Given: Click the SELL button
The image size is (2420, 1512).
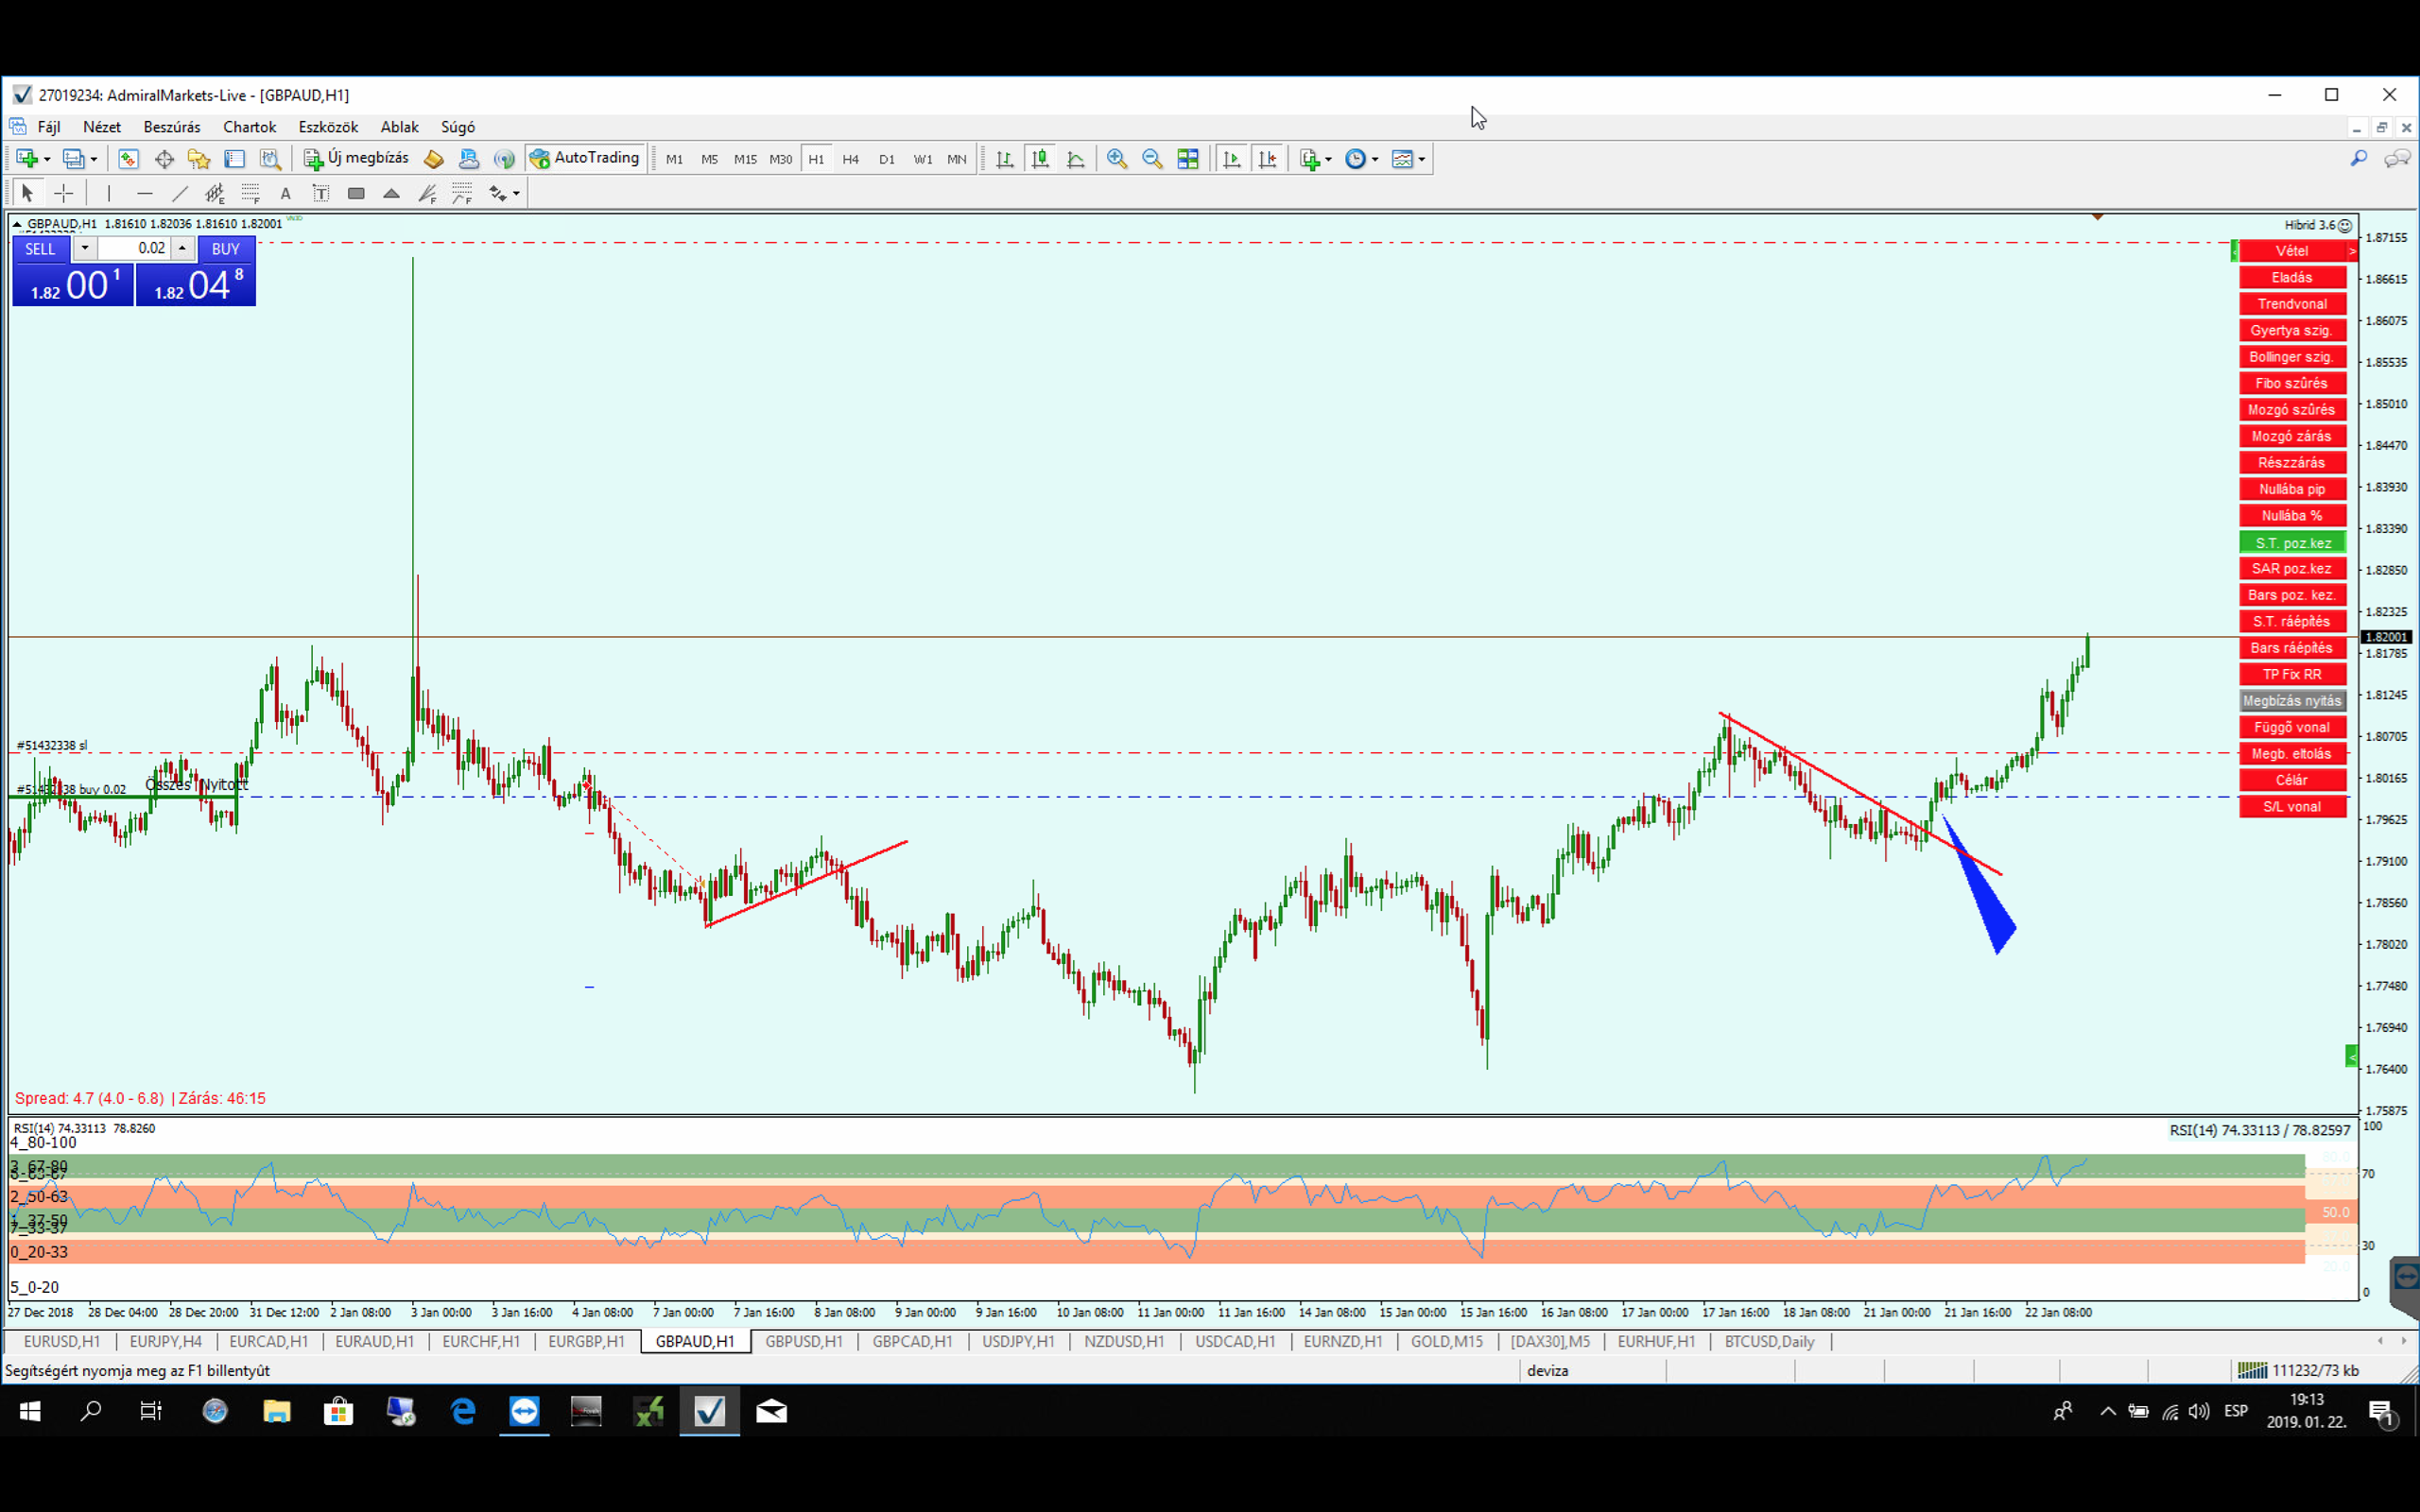Looking at the screenshot, I should click(x=40, y=249).
